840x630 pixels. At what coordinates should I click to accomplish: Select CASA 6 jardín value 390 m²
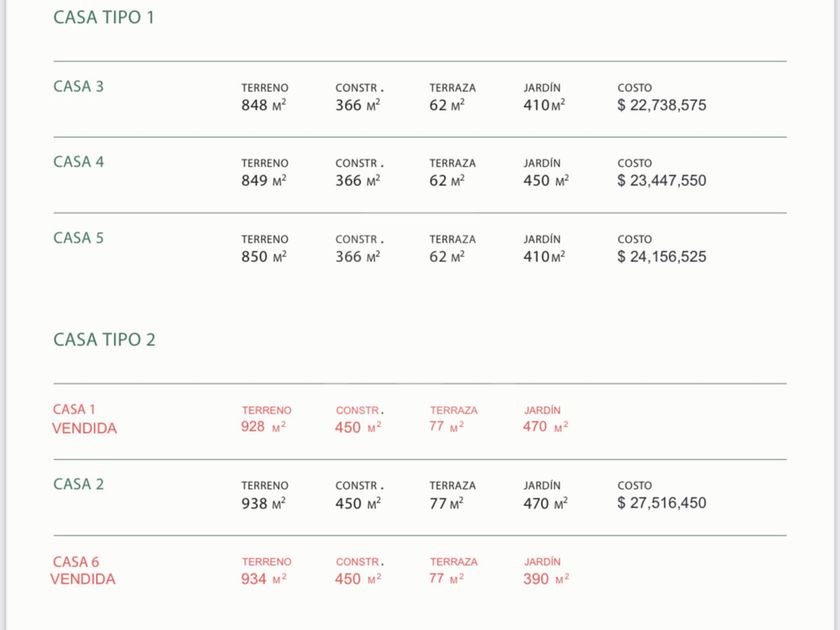(546, 579)
